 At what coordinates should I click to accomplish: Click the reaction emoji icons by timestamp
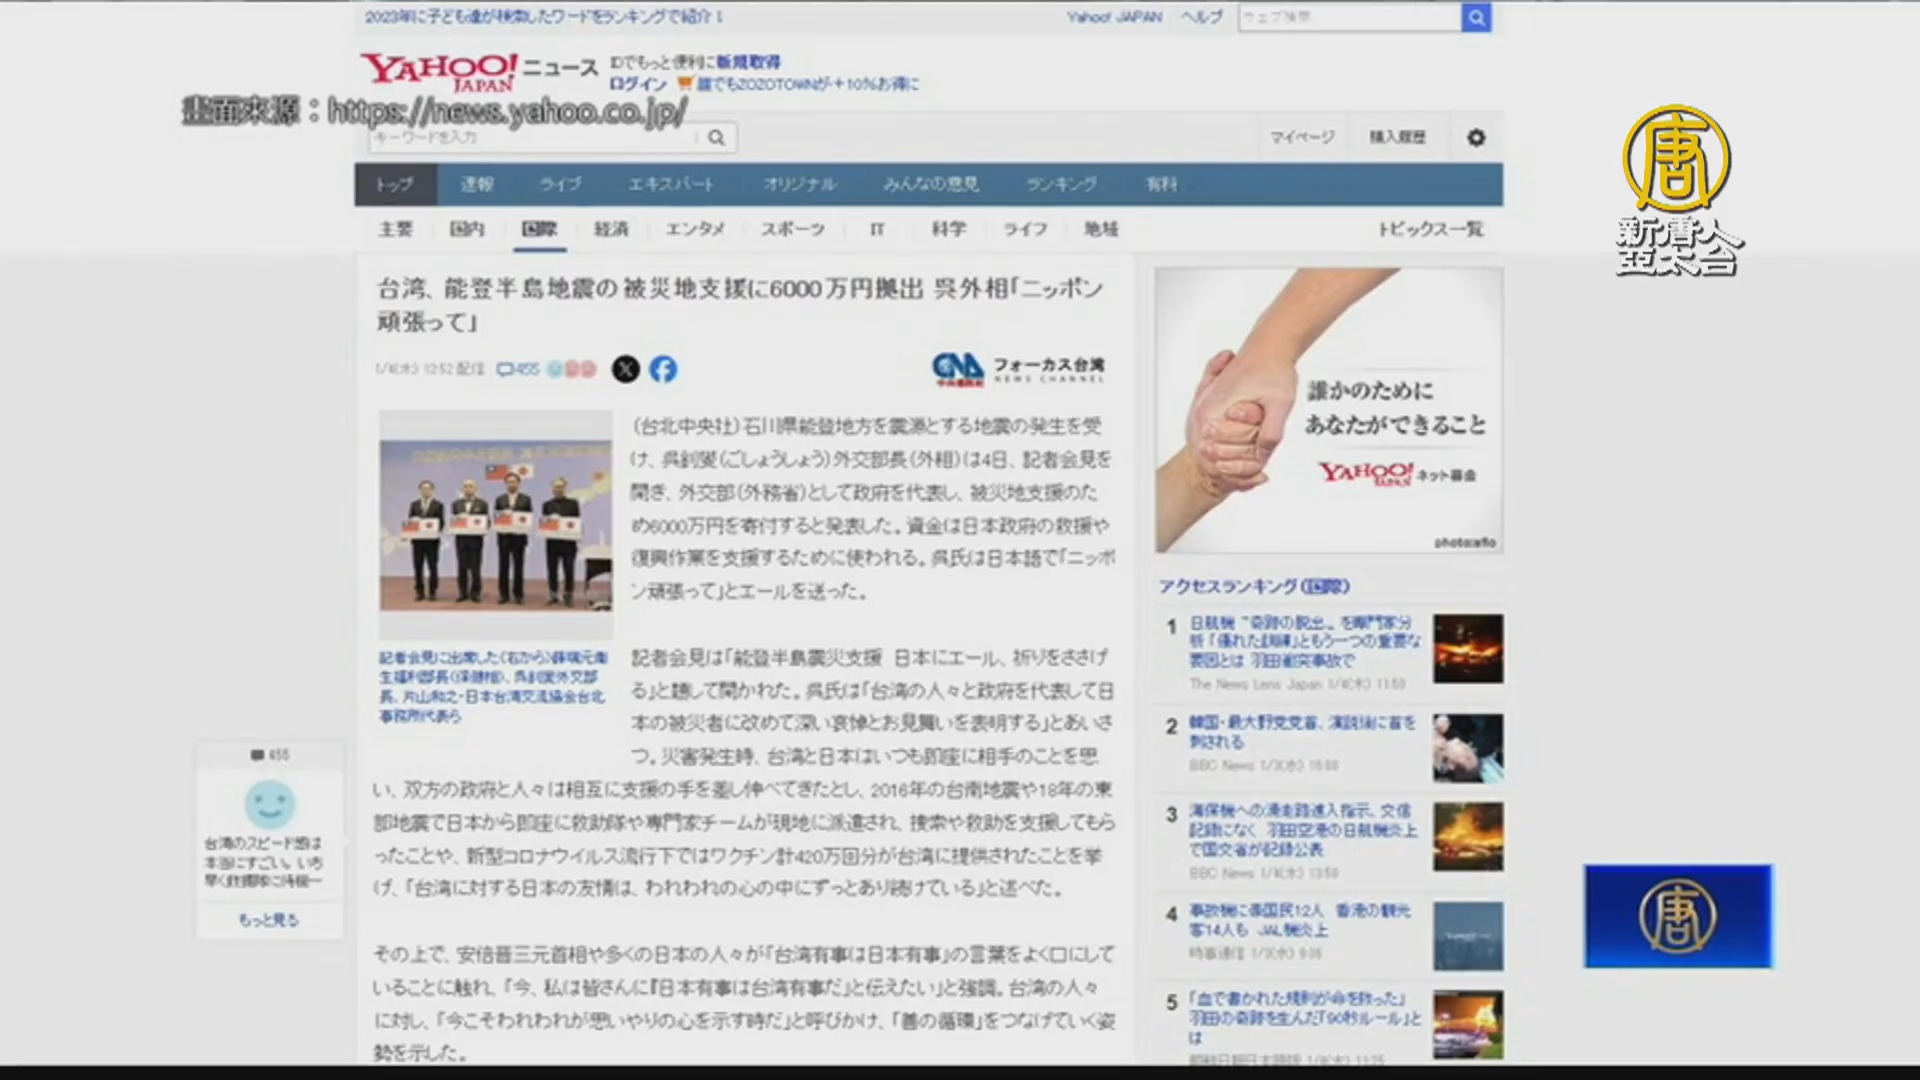point(572,369)
